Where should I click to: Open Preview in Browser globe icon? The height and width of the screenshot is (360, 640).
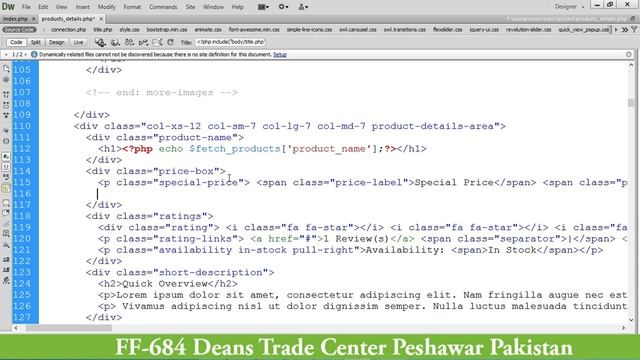[115, 42]
